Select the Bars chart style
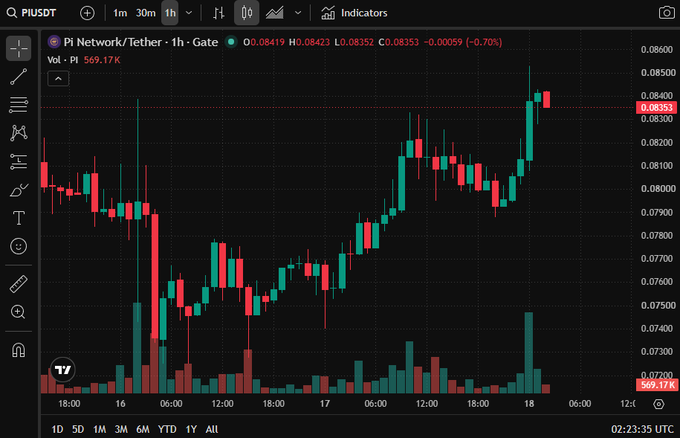 219,13
